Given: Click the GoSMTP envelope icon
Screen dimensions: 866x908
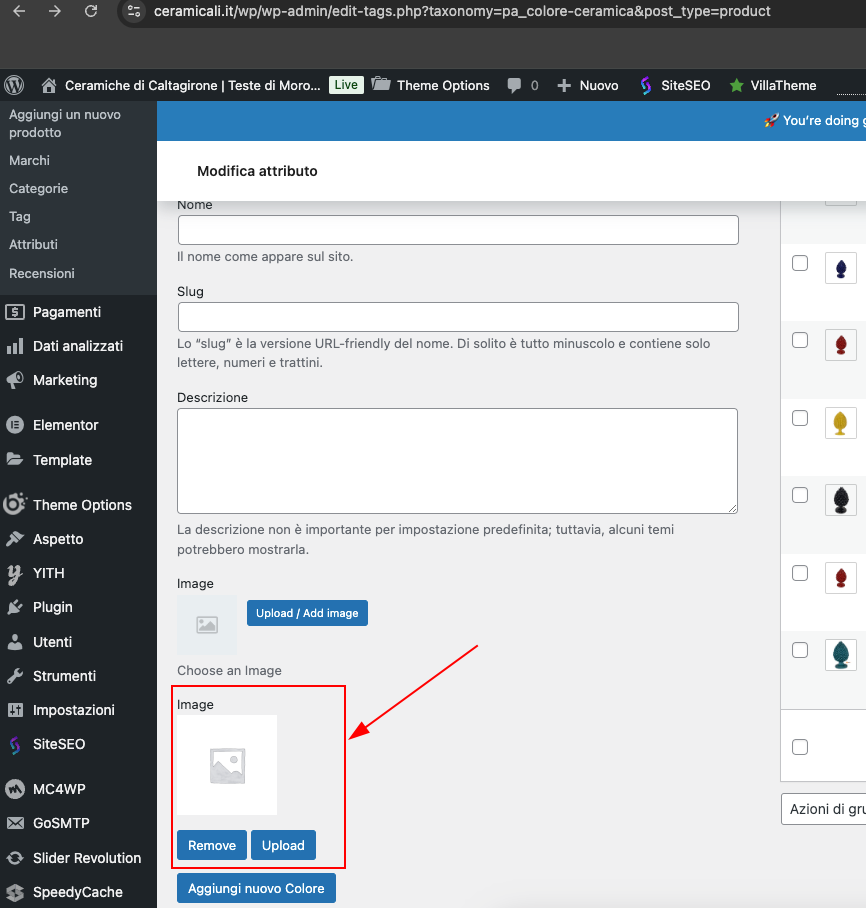Looking at the screenshot, I should [x=15, y=823].
